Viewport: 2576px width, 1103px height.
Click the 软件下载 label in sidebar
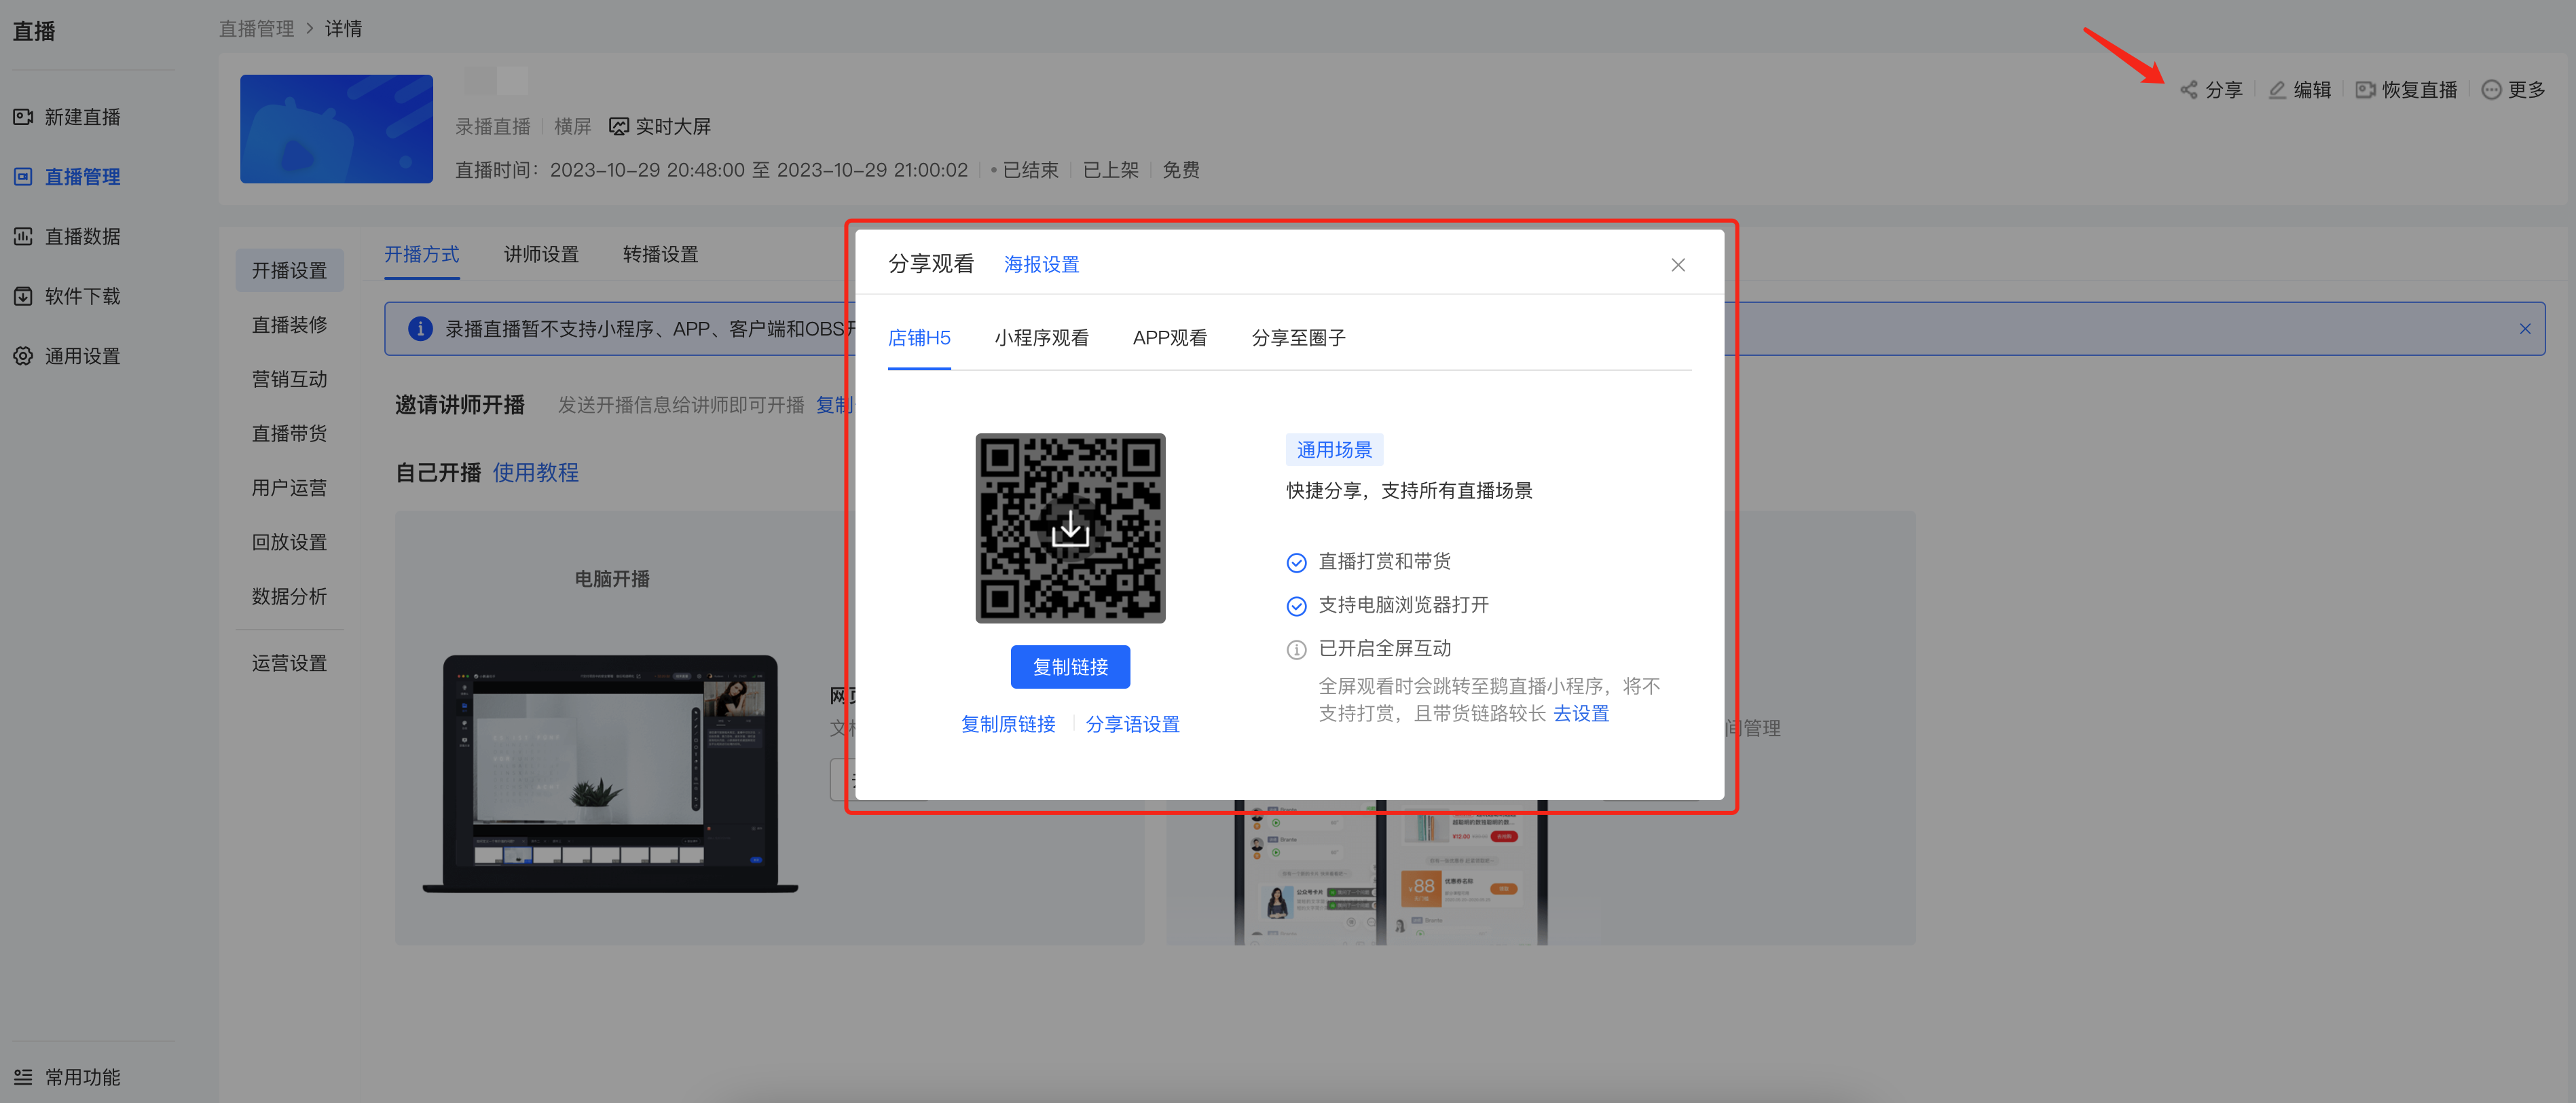[x=82, y=297]
